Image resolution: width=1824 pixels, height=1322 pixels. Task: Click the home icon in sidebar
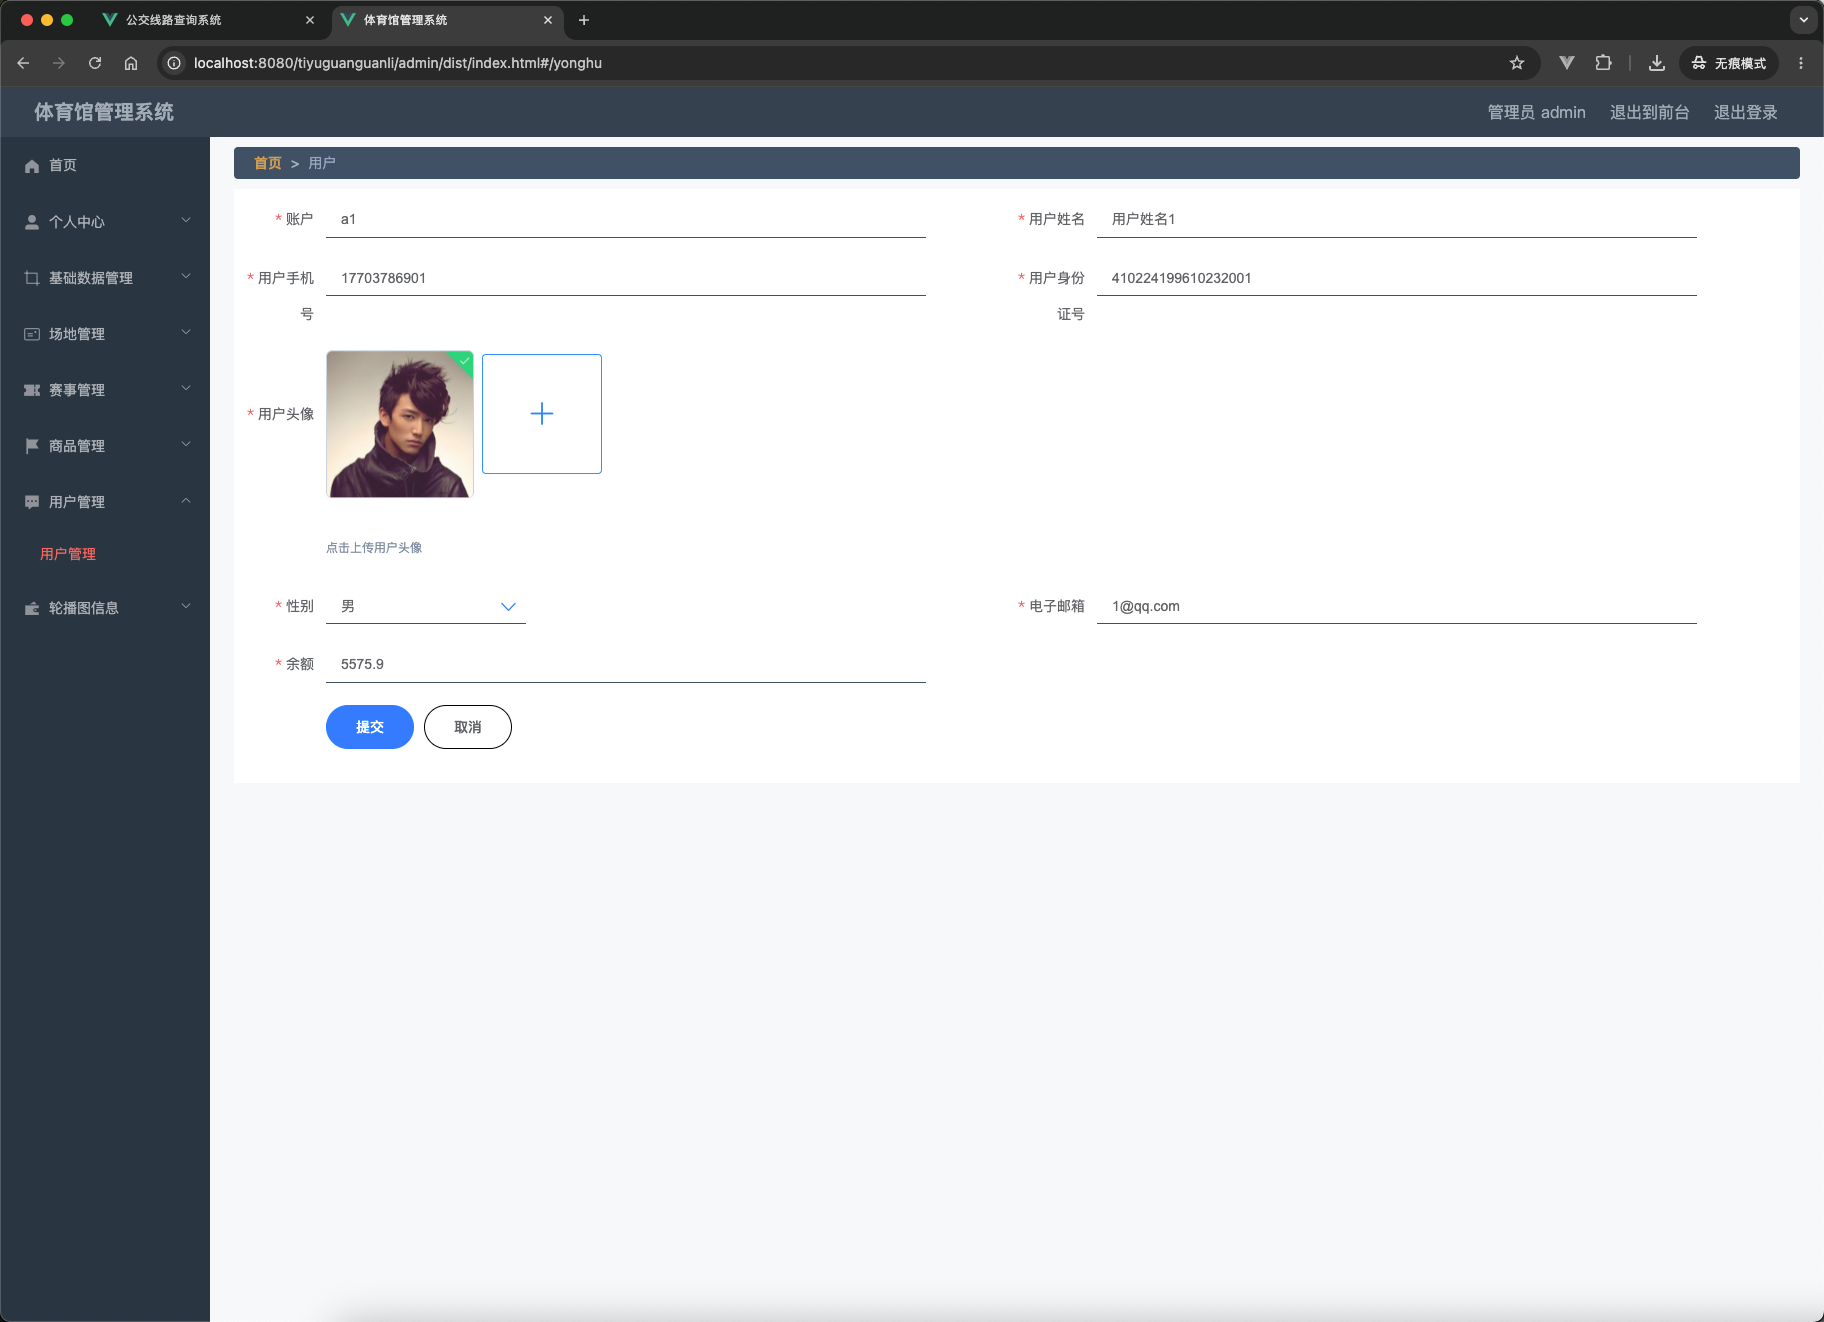[32, 166]
